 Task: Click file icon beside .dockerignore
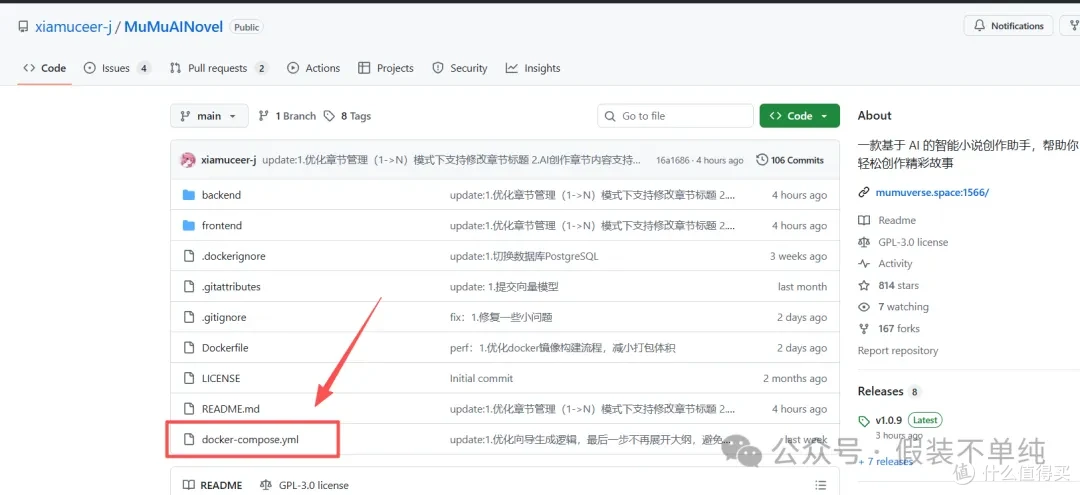coord(189,256)
